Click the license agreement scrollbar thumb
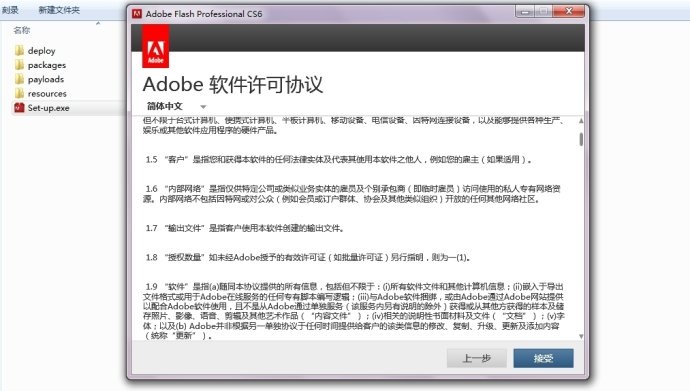This screenshot has width=690, height=391. 581,139
